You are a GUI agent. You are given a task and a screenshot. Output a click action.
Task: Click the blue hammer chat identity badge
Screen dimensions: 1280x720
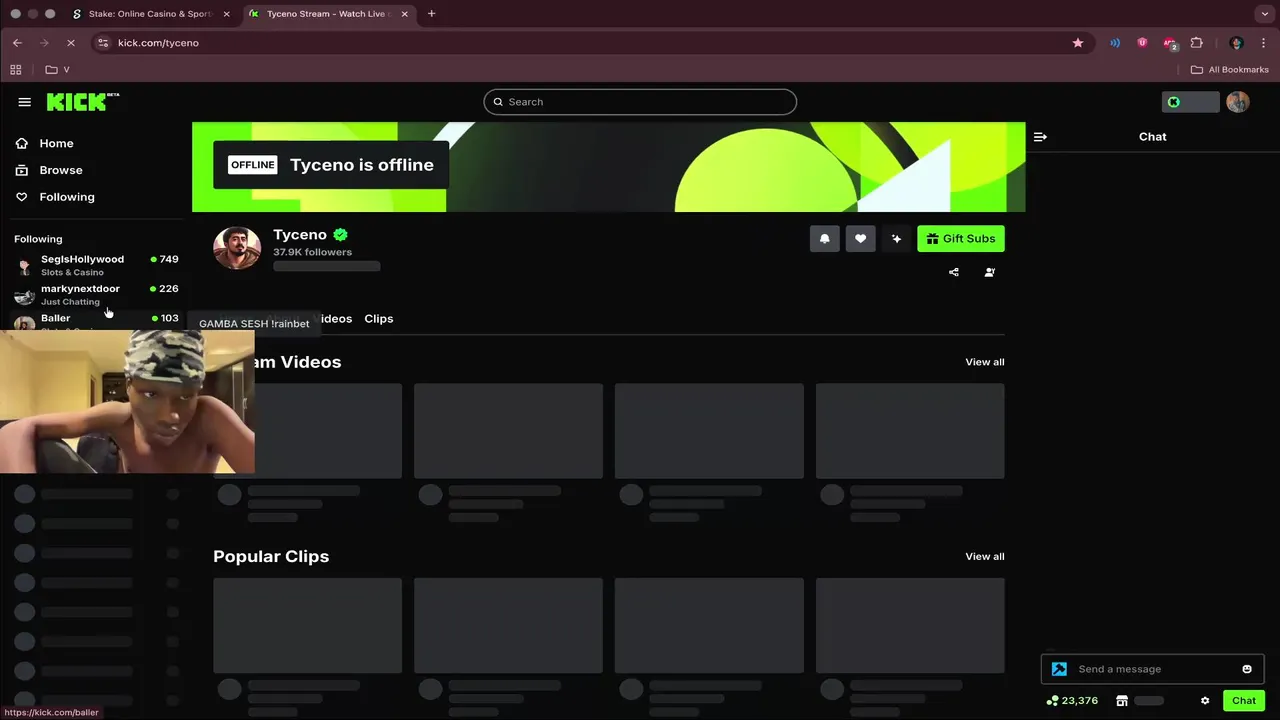click(1059, 669)
